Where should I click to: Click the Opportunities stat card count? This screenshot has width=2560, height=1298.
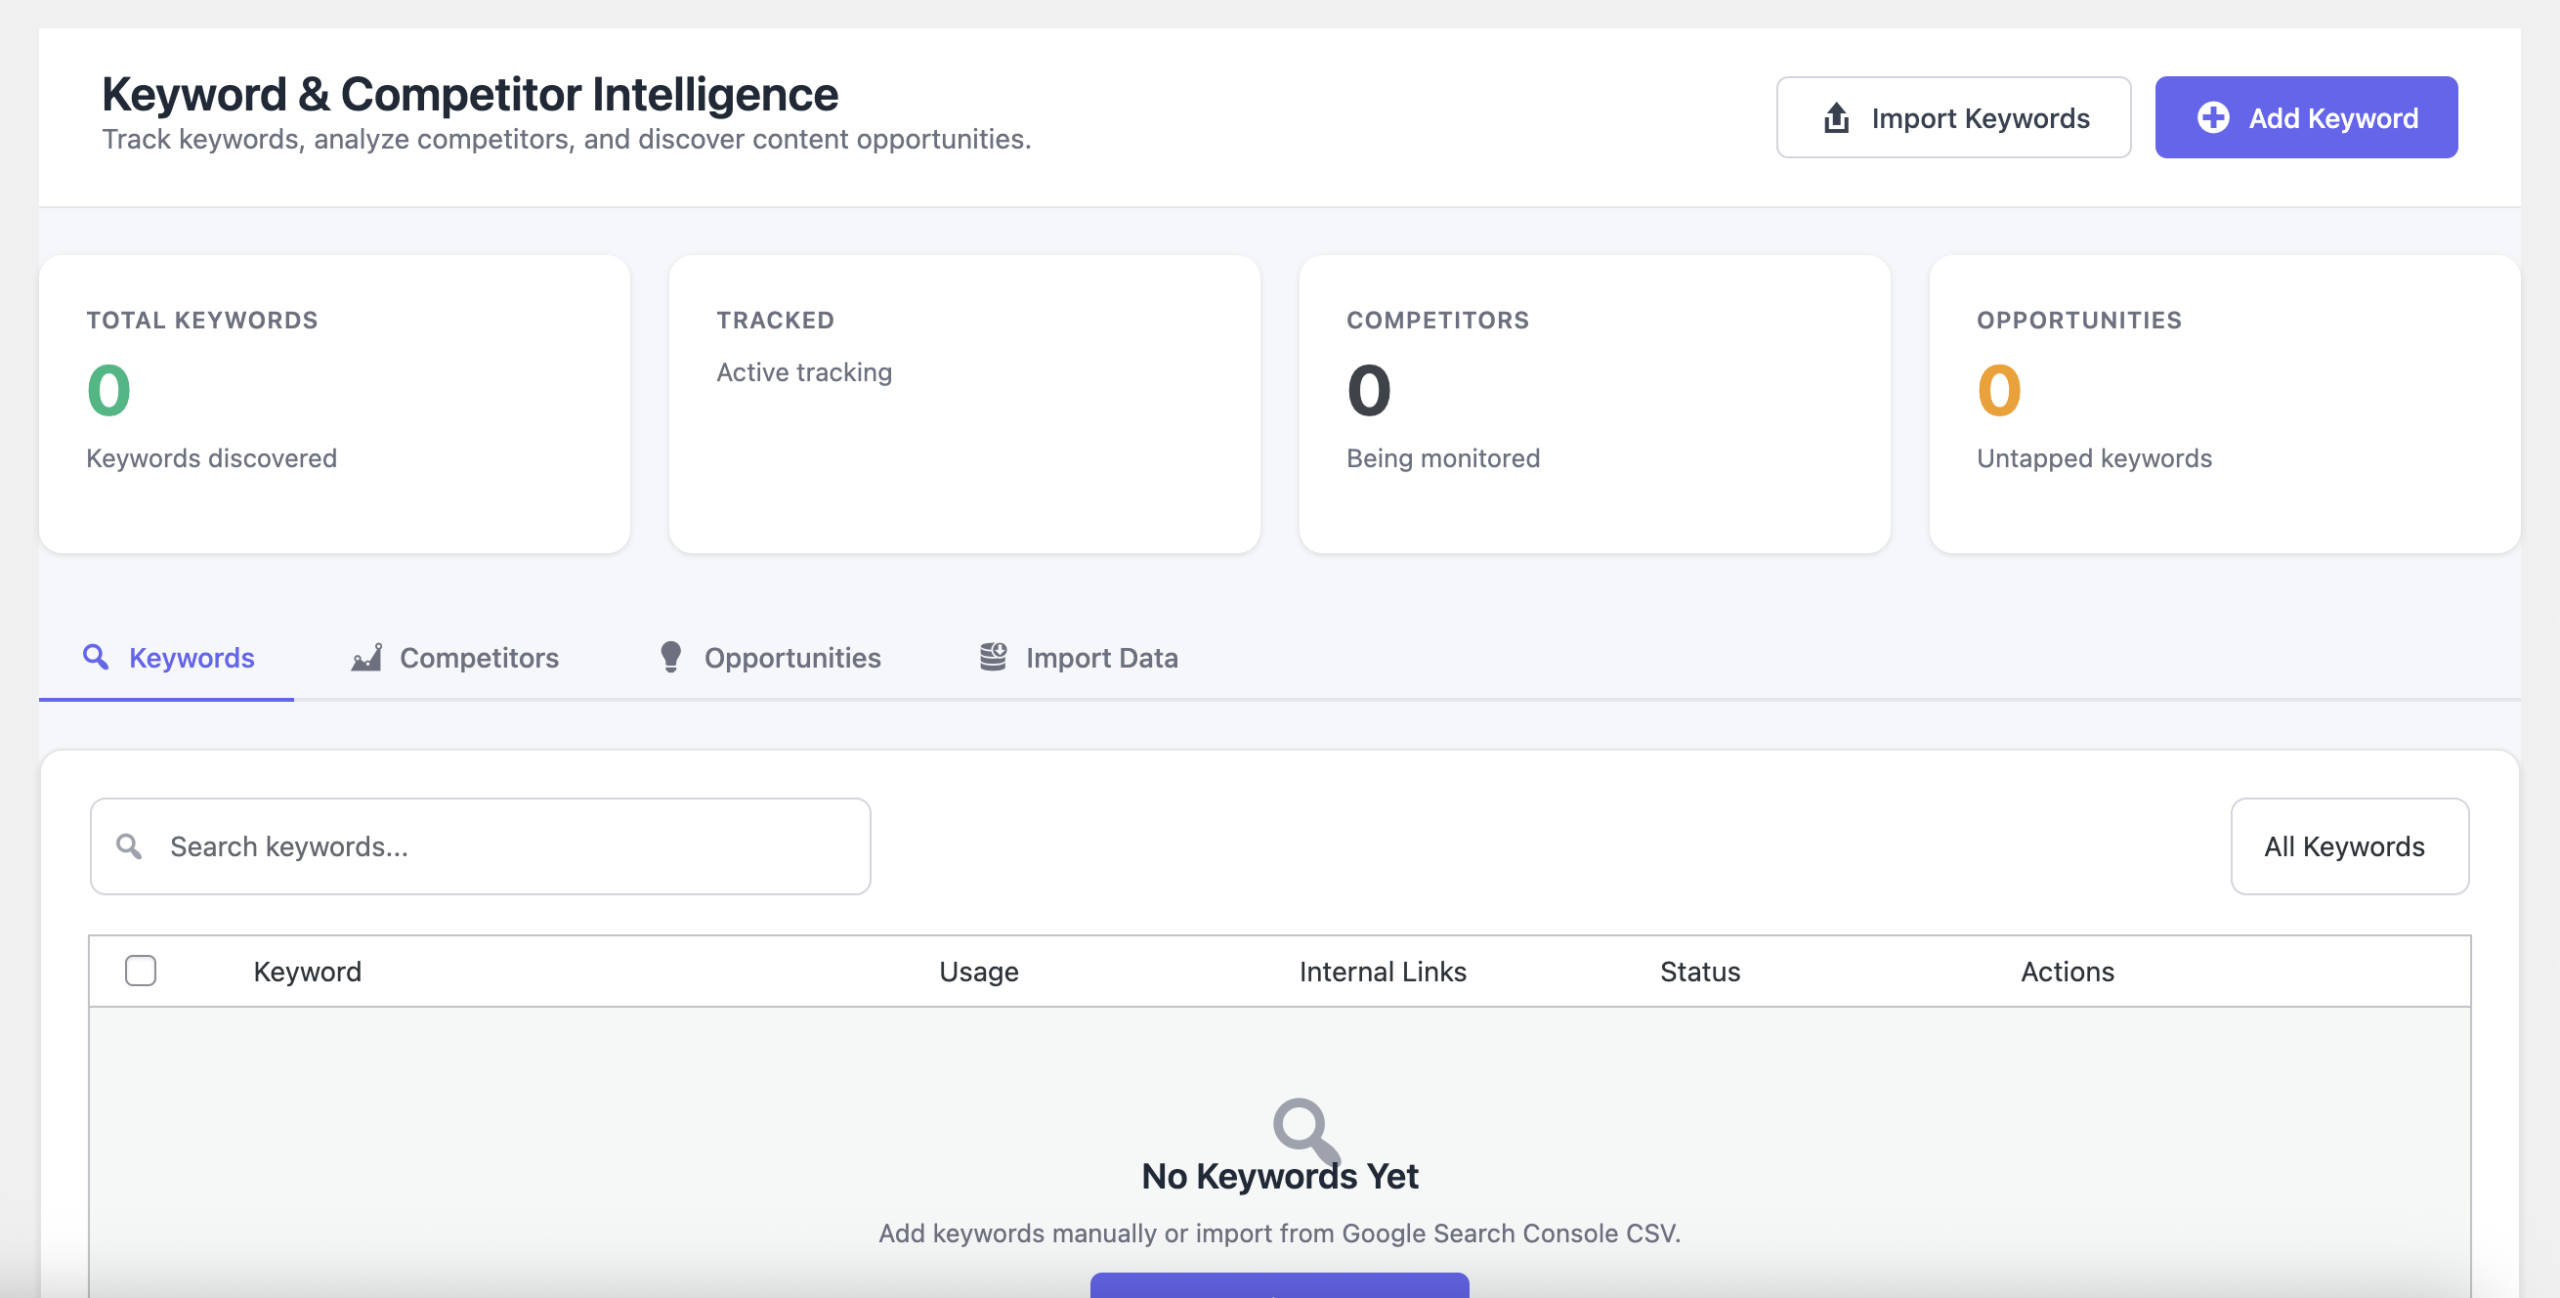click(1999, 390)
